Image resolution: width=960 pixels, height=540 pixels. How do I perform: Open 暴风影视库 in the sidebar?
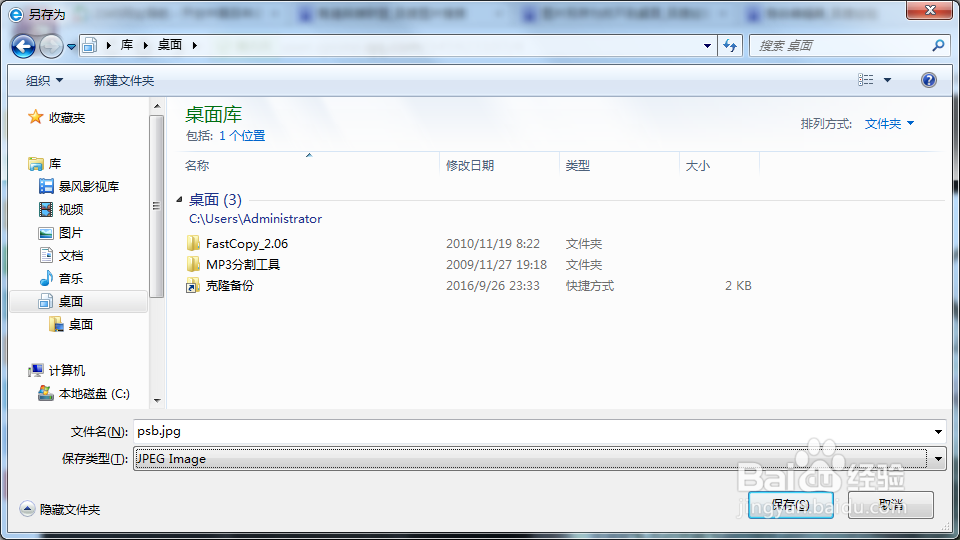coord(89,186)
